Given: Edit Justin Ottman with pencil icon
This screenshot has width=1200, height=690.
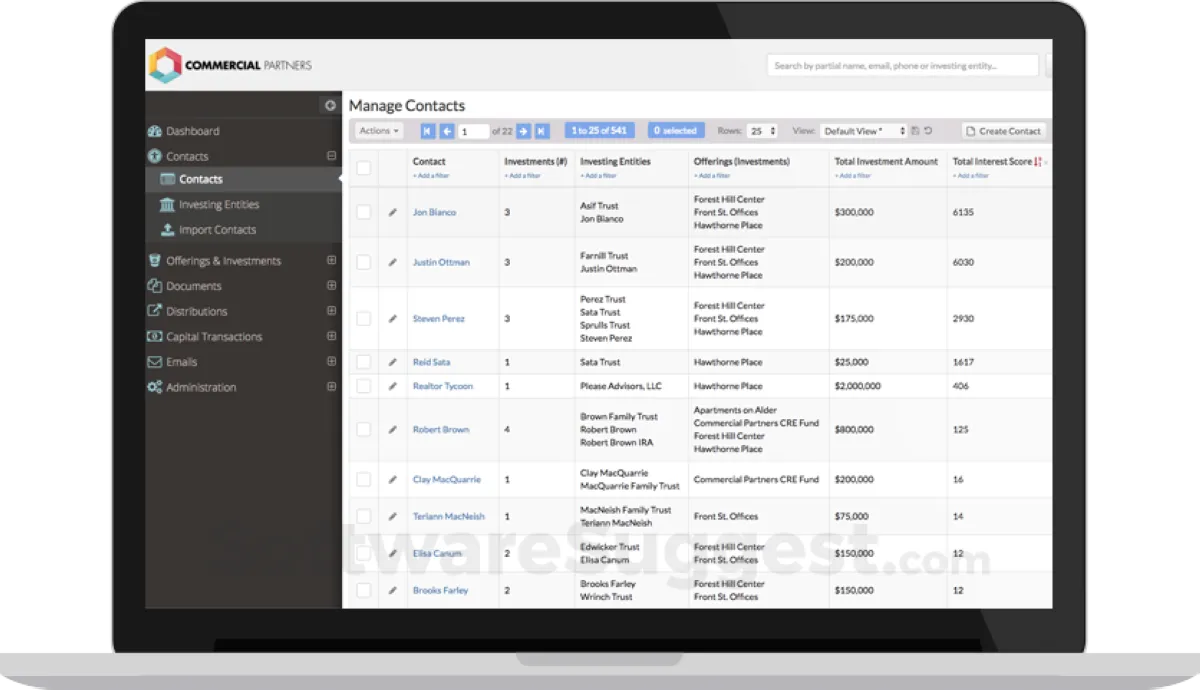Looking at the screenshot, I should pyautogui.click(x=393, y=262).
